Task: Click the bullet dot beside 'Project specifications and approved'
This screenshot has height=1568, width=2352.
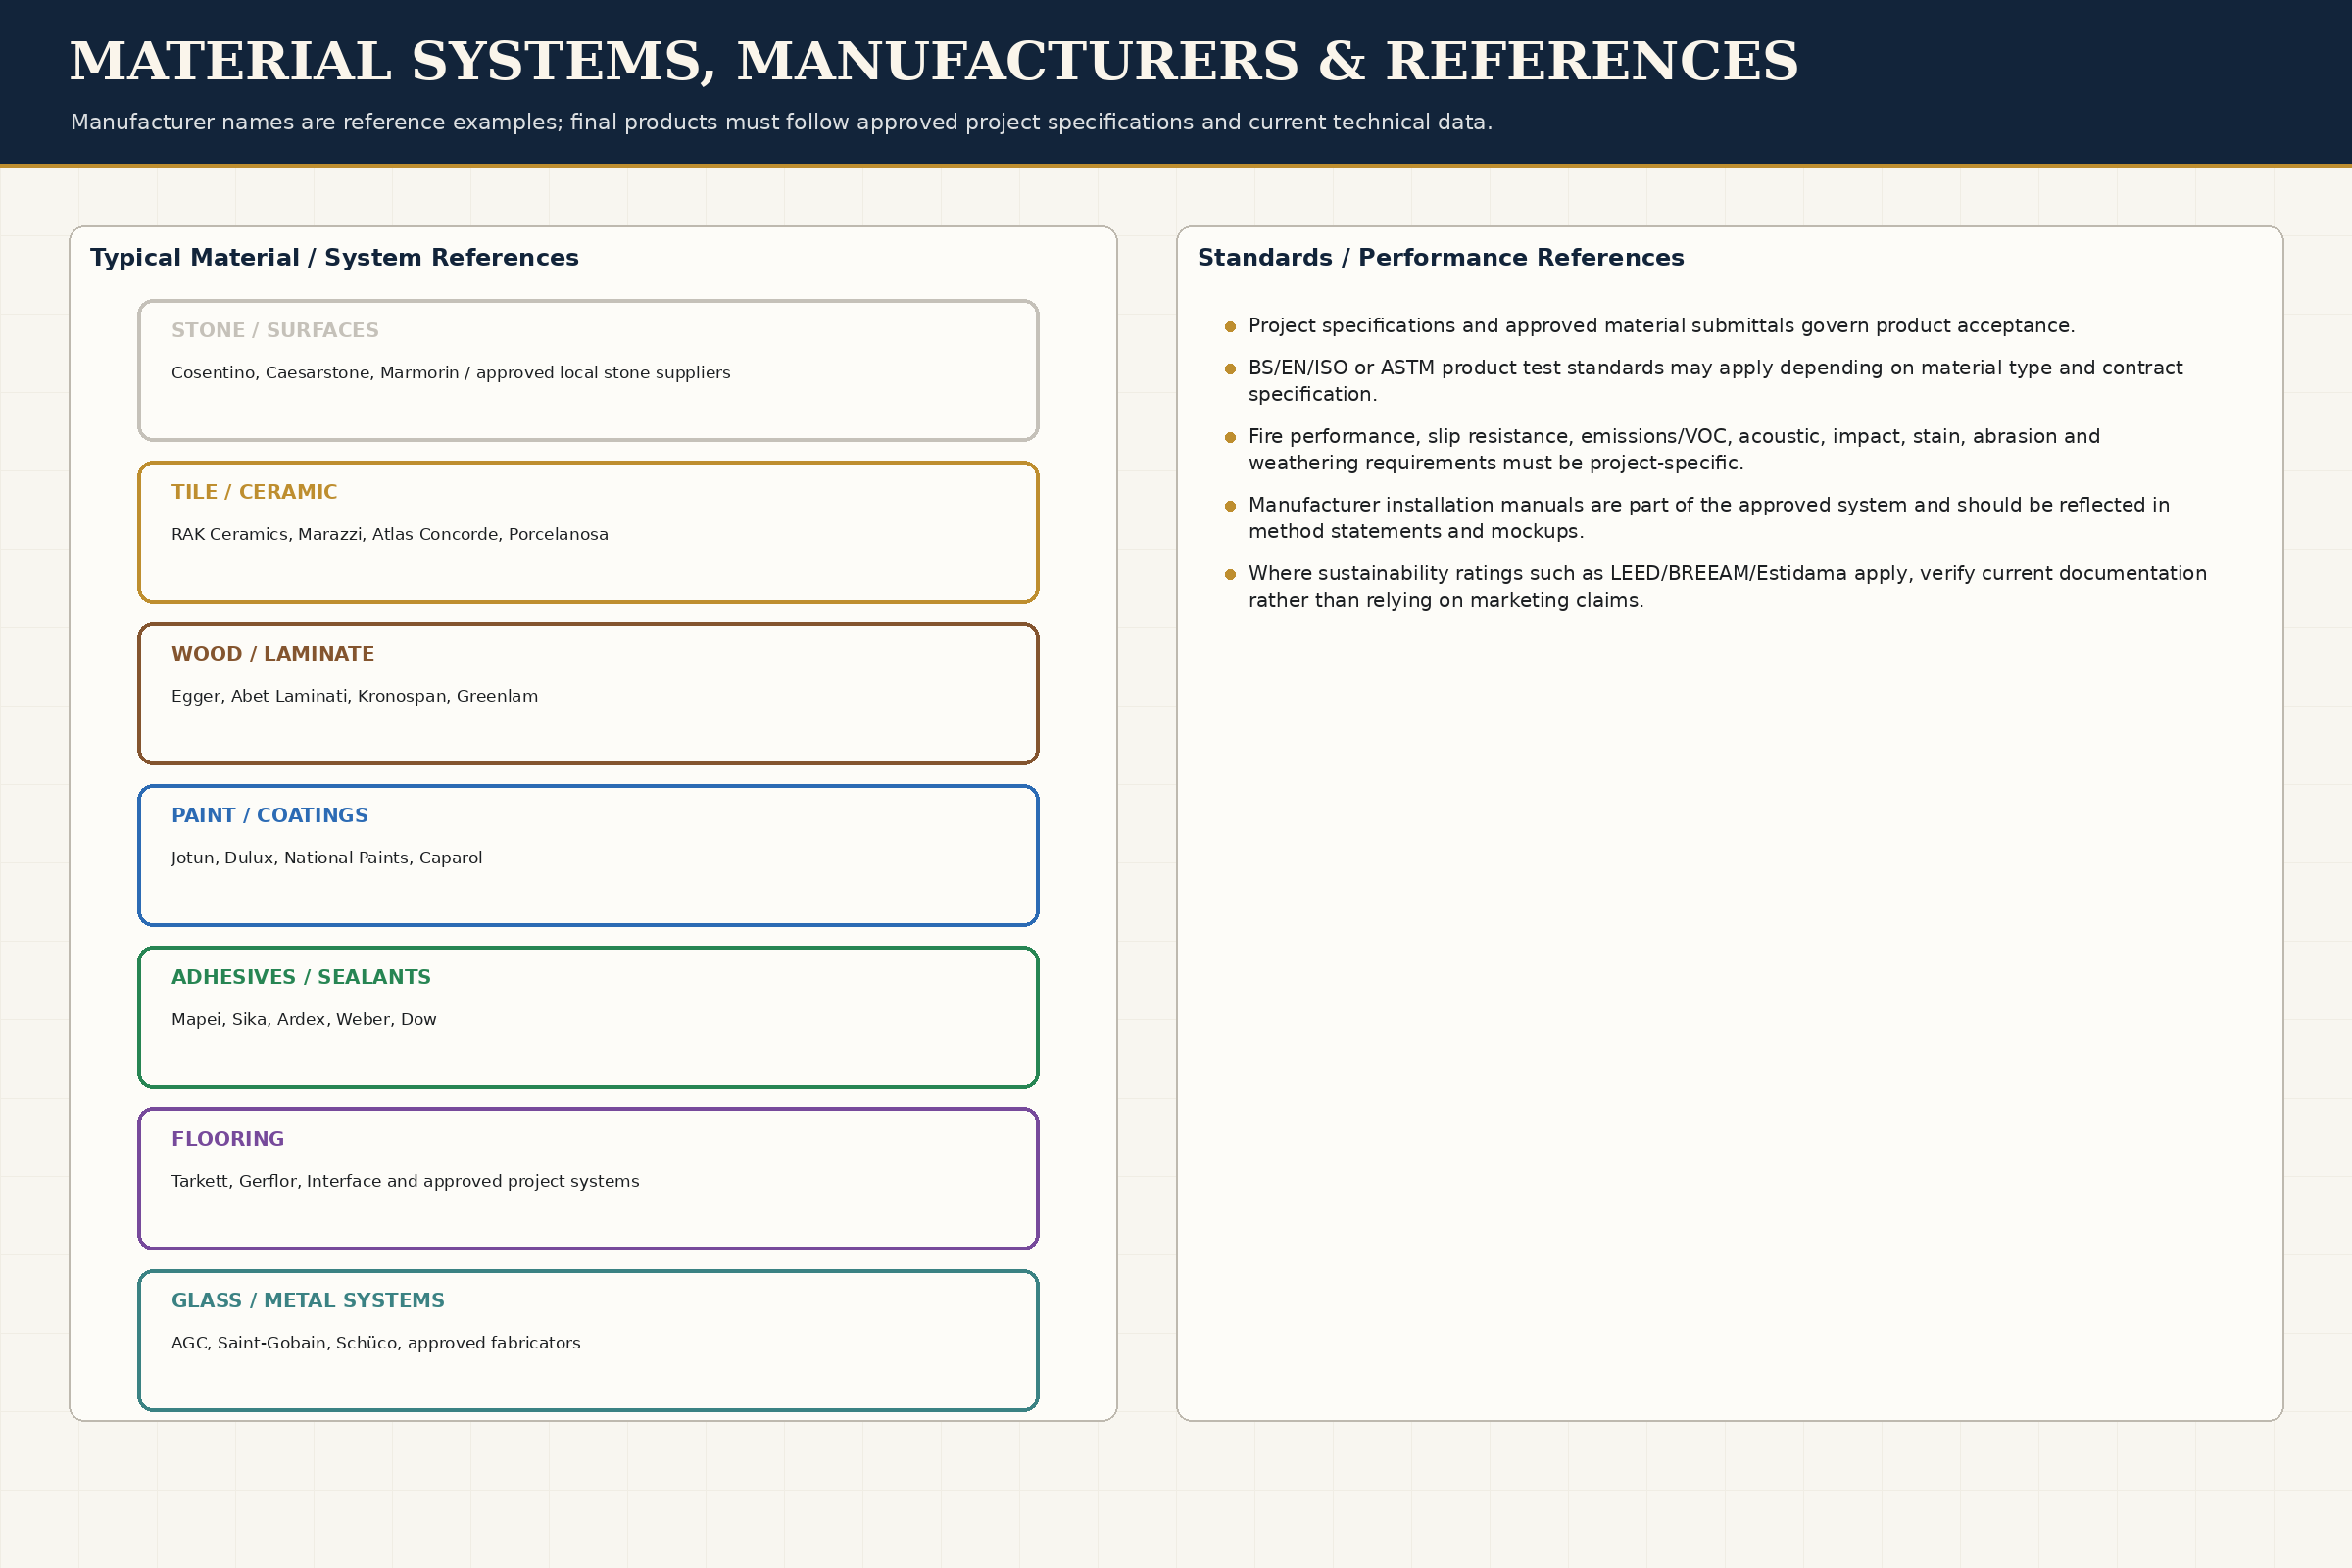Action: tap(1230, 327)
